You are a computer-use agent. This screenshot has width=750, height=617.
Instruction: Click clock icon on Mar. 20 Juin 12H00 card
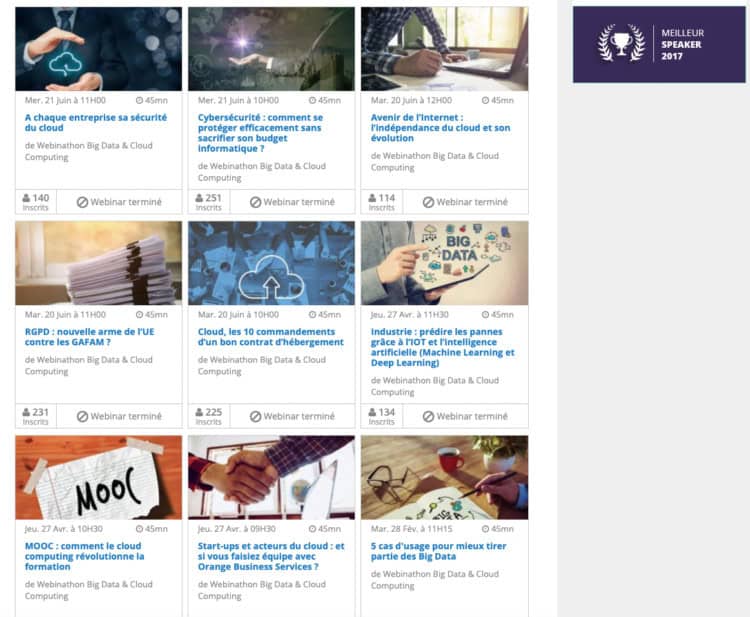tap(485, 100)
